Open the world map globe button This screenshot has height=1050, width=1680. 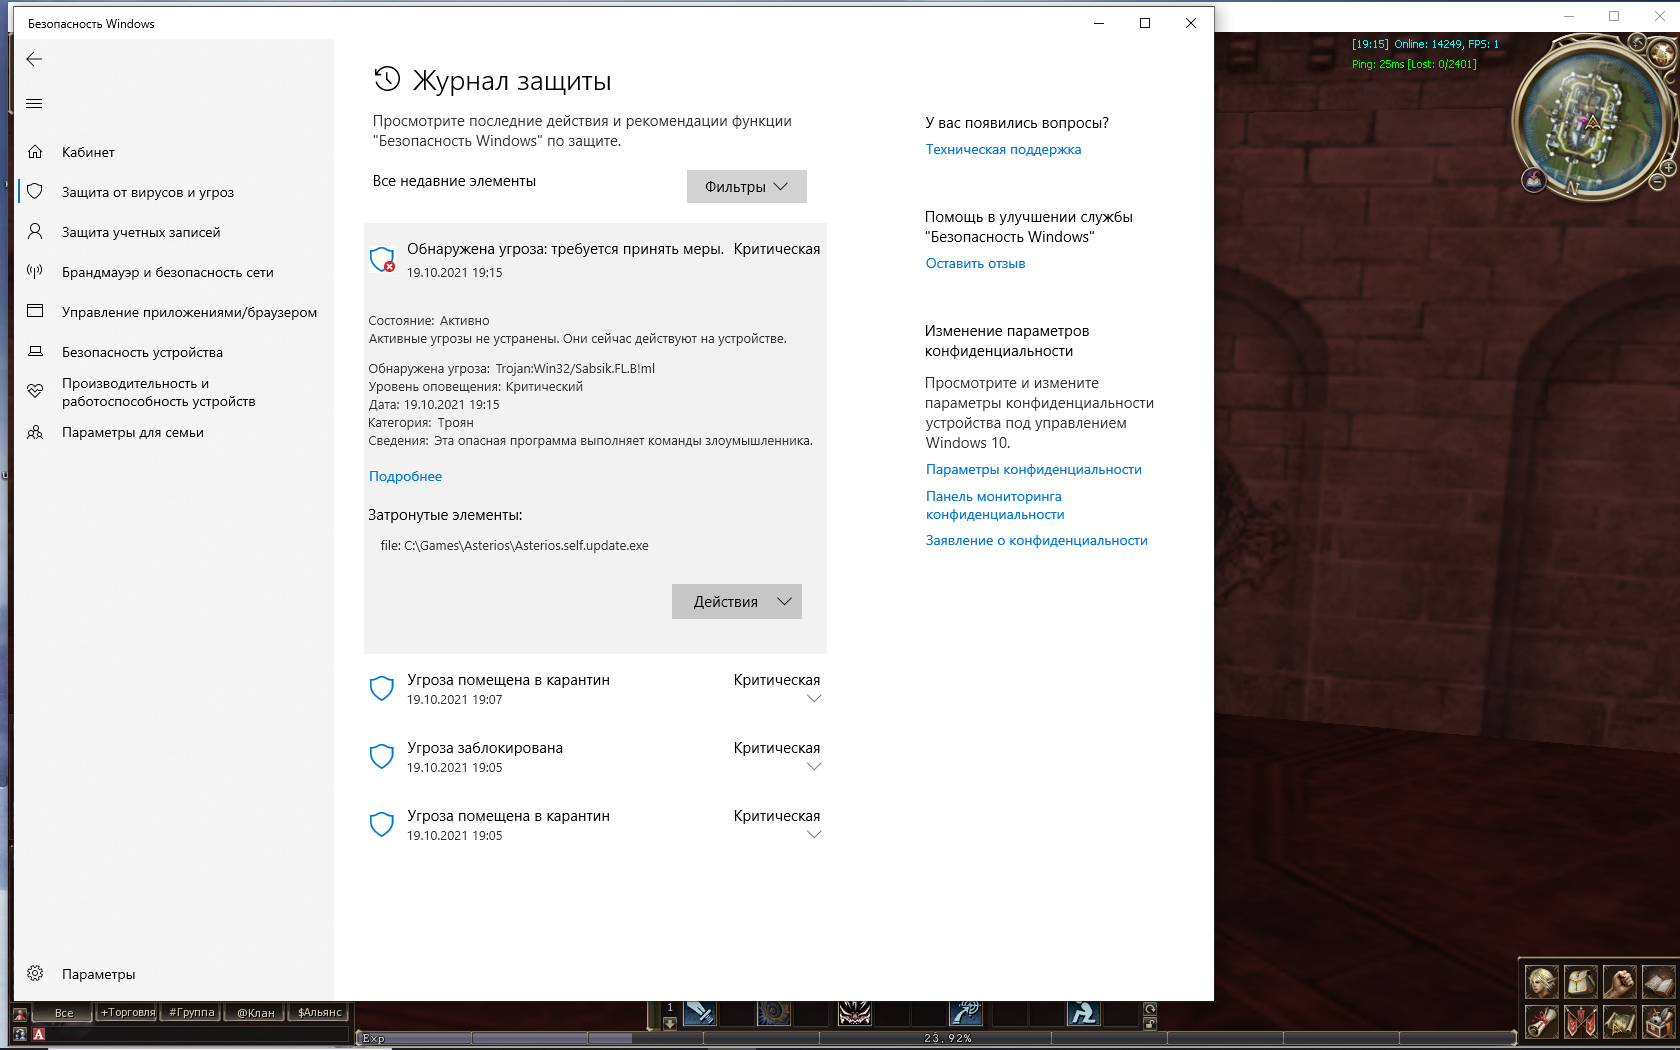pyautogui.click(x=1662, y=53)
